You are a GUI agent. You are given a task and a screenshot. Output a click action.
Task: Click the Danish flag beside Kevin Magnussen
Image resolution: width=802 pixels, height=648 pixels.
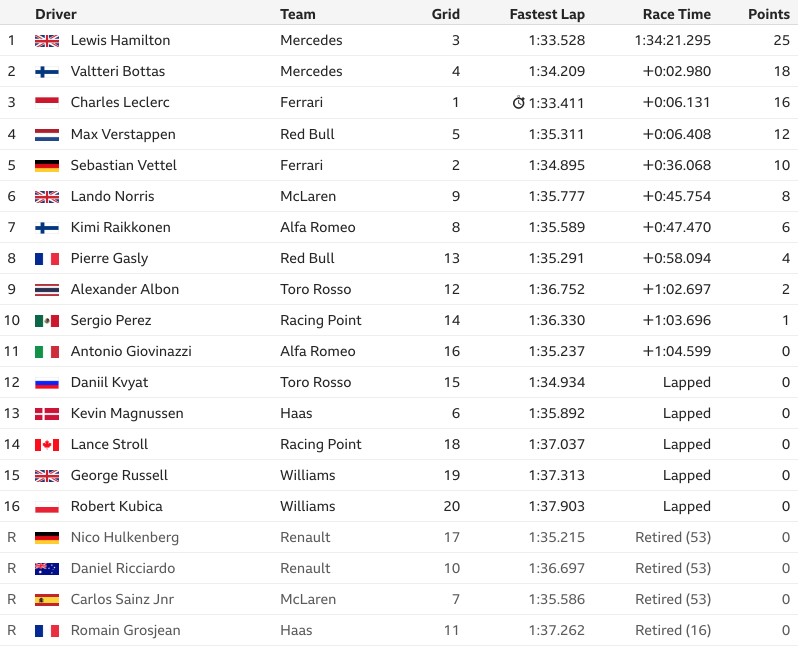pos(47,414)
